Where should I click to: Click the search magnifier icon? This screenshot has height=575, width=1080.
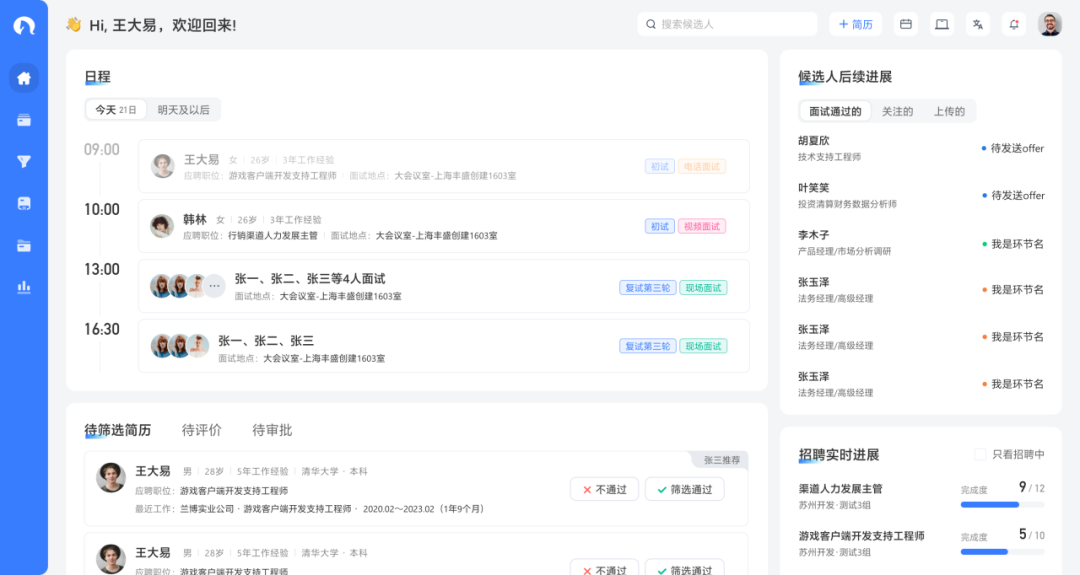click(x=651, y=24)
